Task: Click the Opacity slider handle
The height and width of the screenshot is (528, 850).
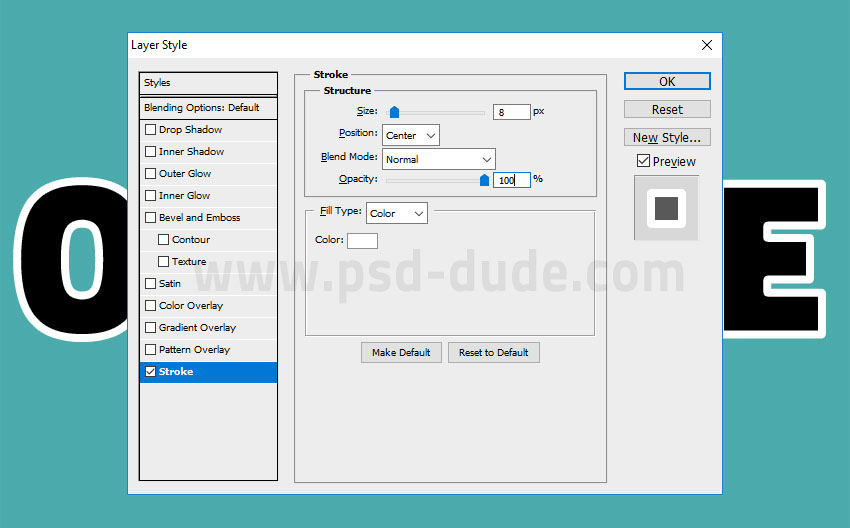Action: 485,180
